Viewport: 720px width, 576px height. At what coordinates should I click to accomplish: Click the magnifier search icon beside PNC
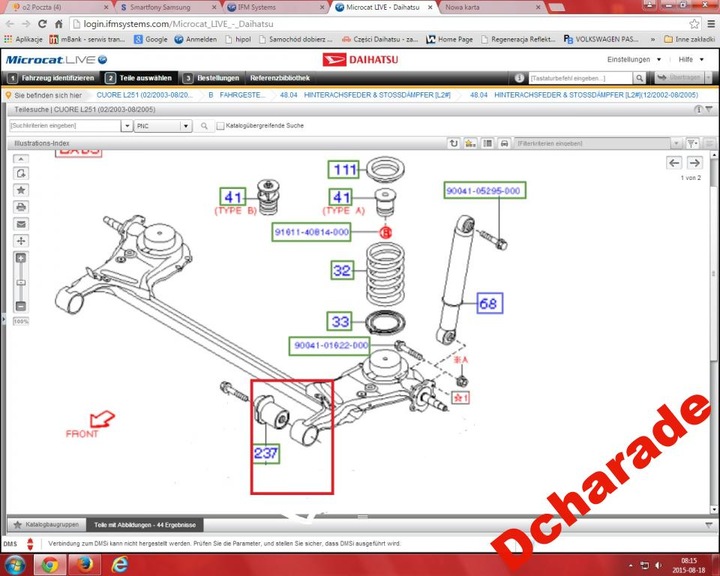tap(203, 126)
